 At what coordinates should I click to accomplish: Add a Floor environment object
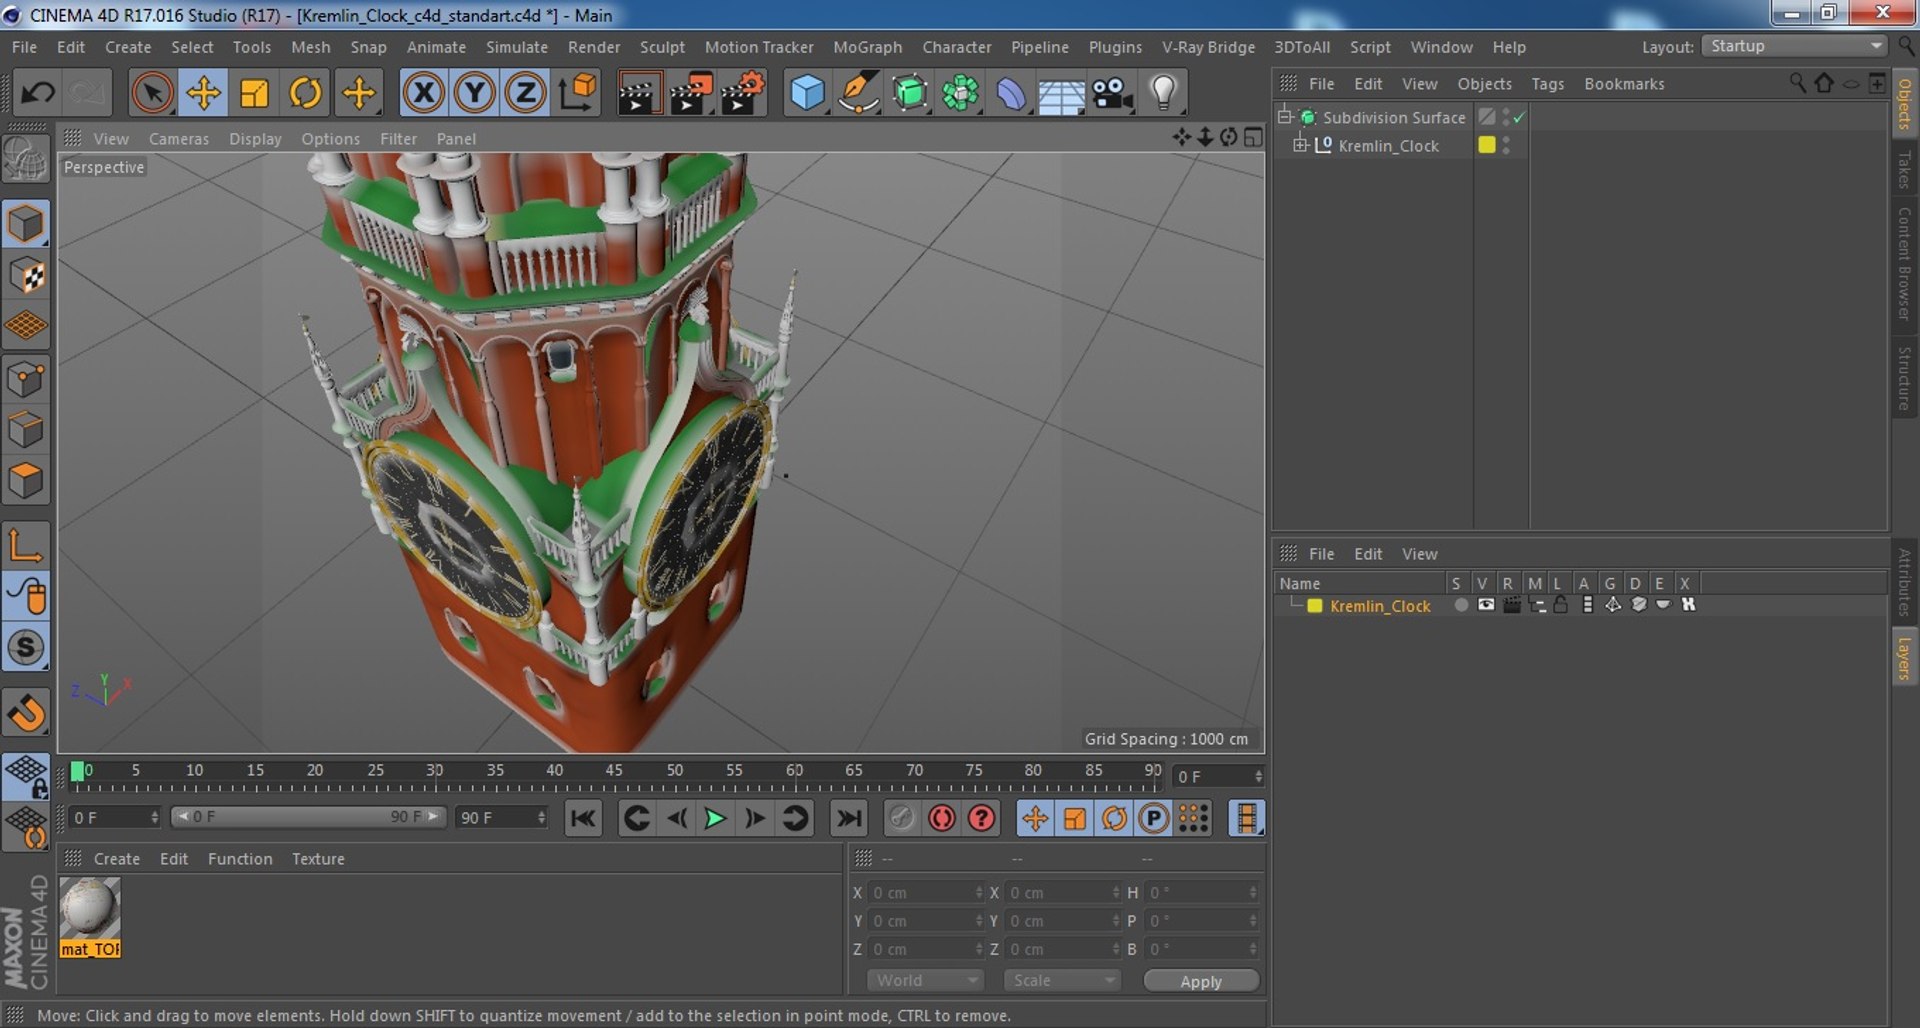pos(1061,95)
